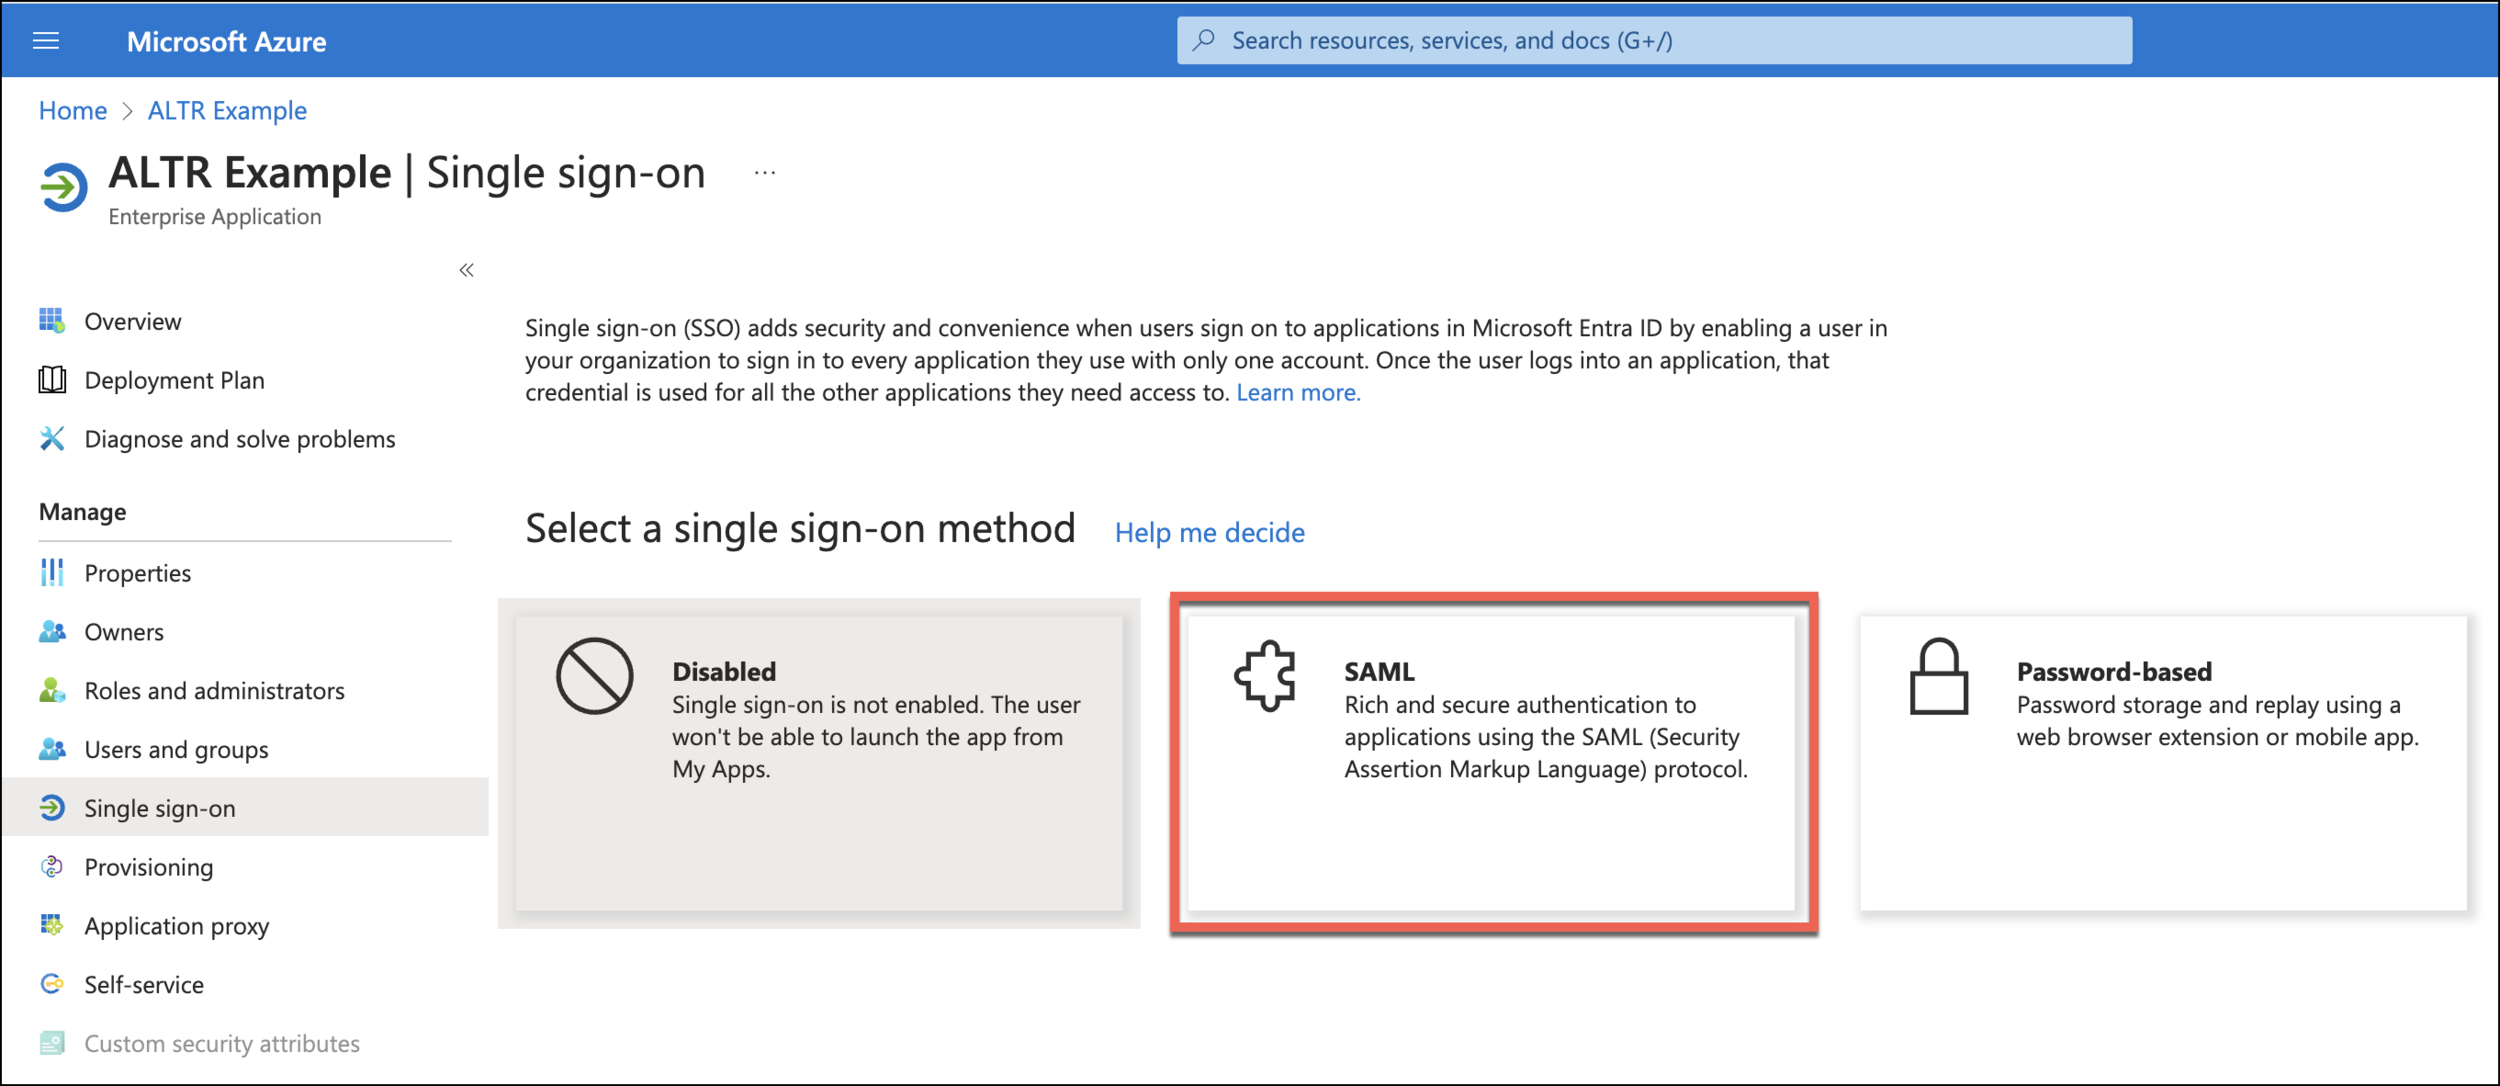This screenshot has width=2500, height=1086.
Task: Open Properties under Manage
Action: [137, 573]
